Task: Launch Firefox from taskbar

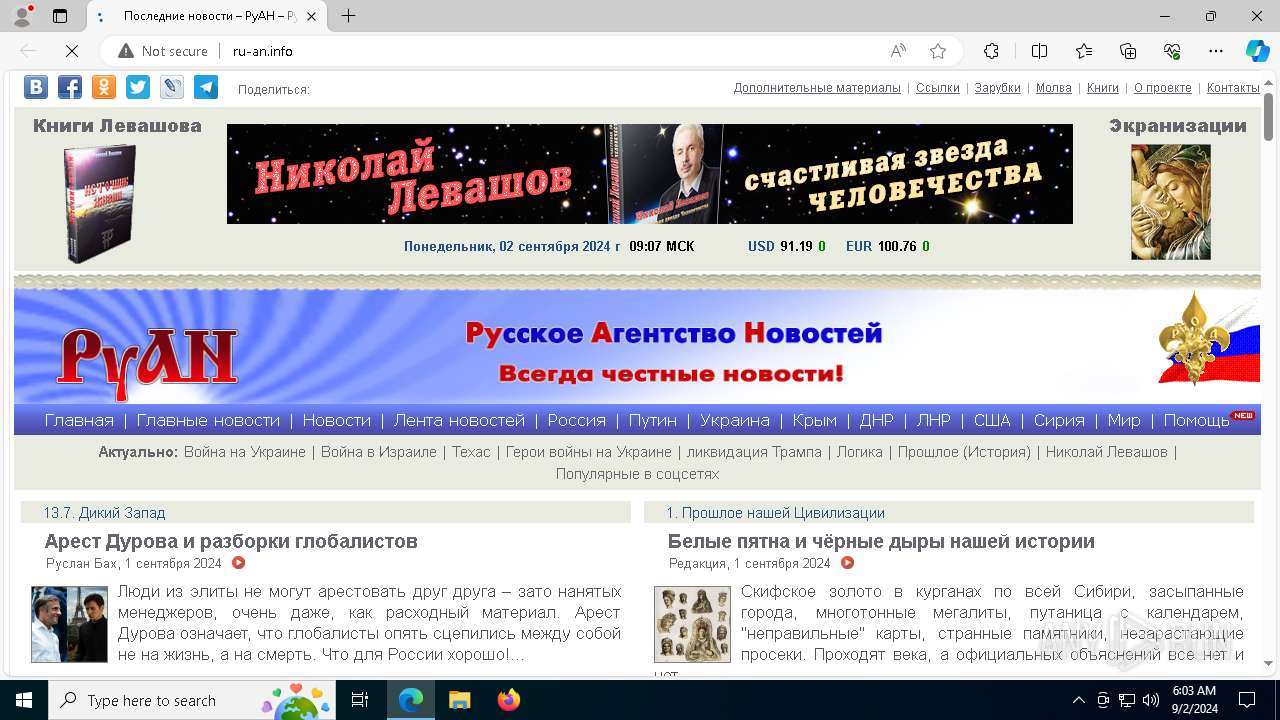Action: 509,700
